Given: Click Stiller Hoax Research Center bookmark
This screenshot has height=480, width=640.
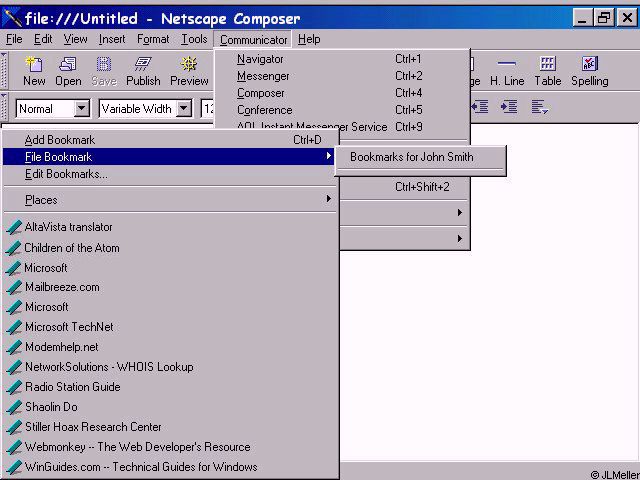Looking at the screenshot, I should pyautogui.click(x=93, y=427).
